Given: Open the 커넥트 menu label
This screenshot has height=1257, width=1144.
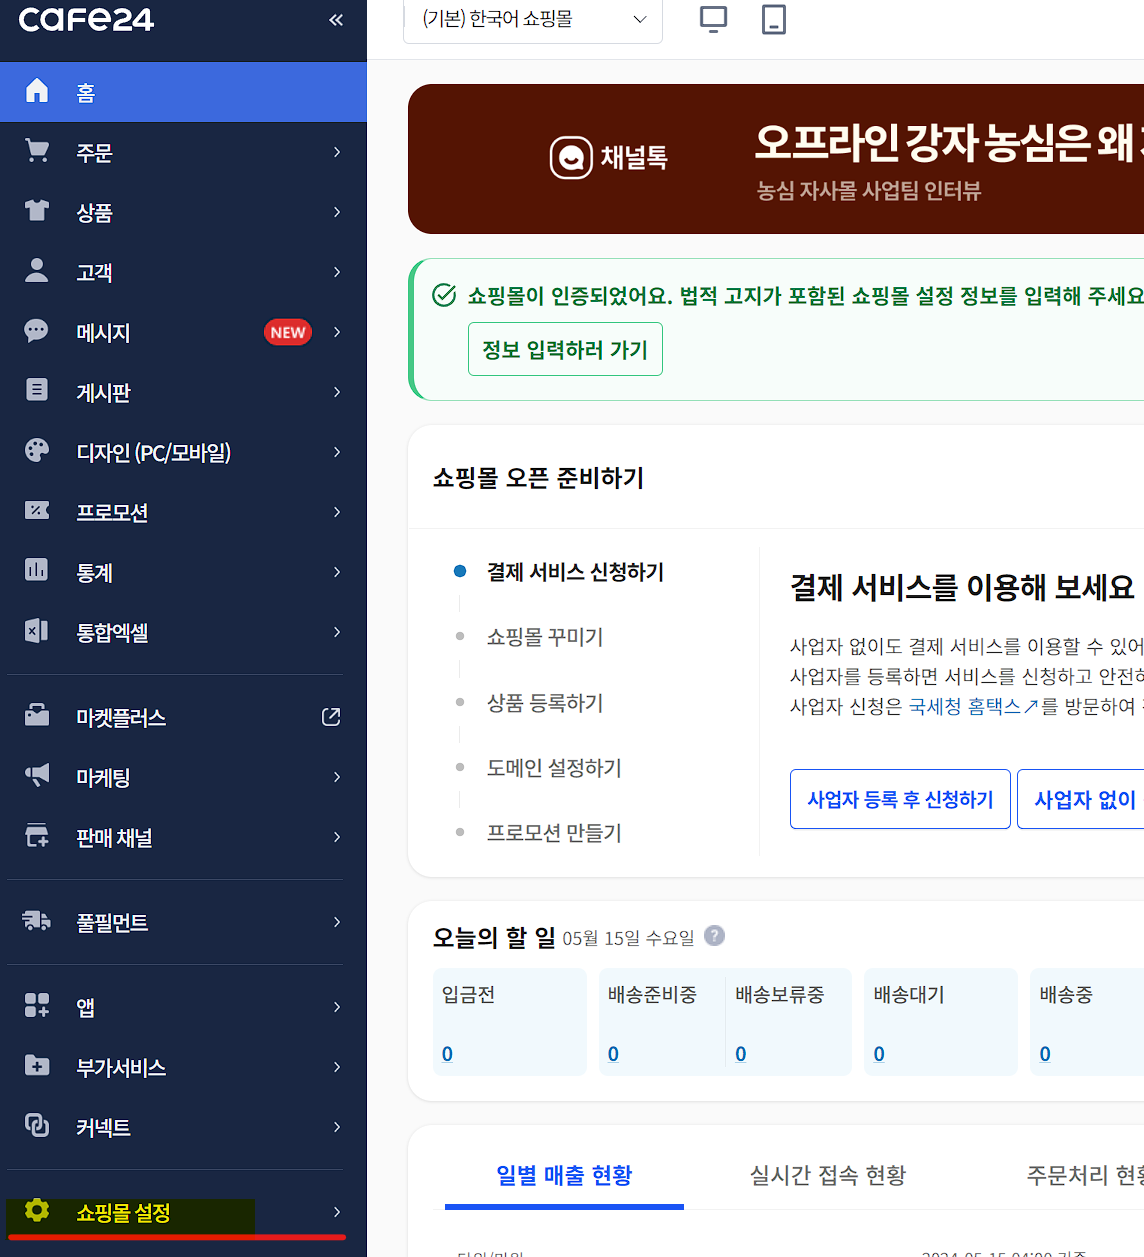Looking at the screenshot, I should [x=104, y=1128].
